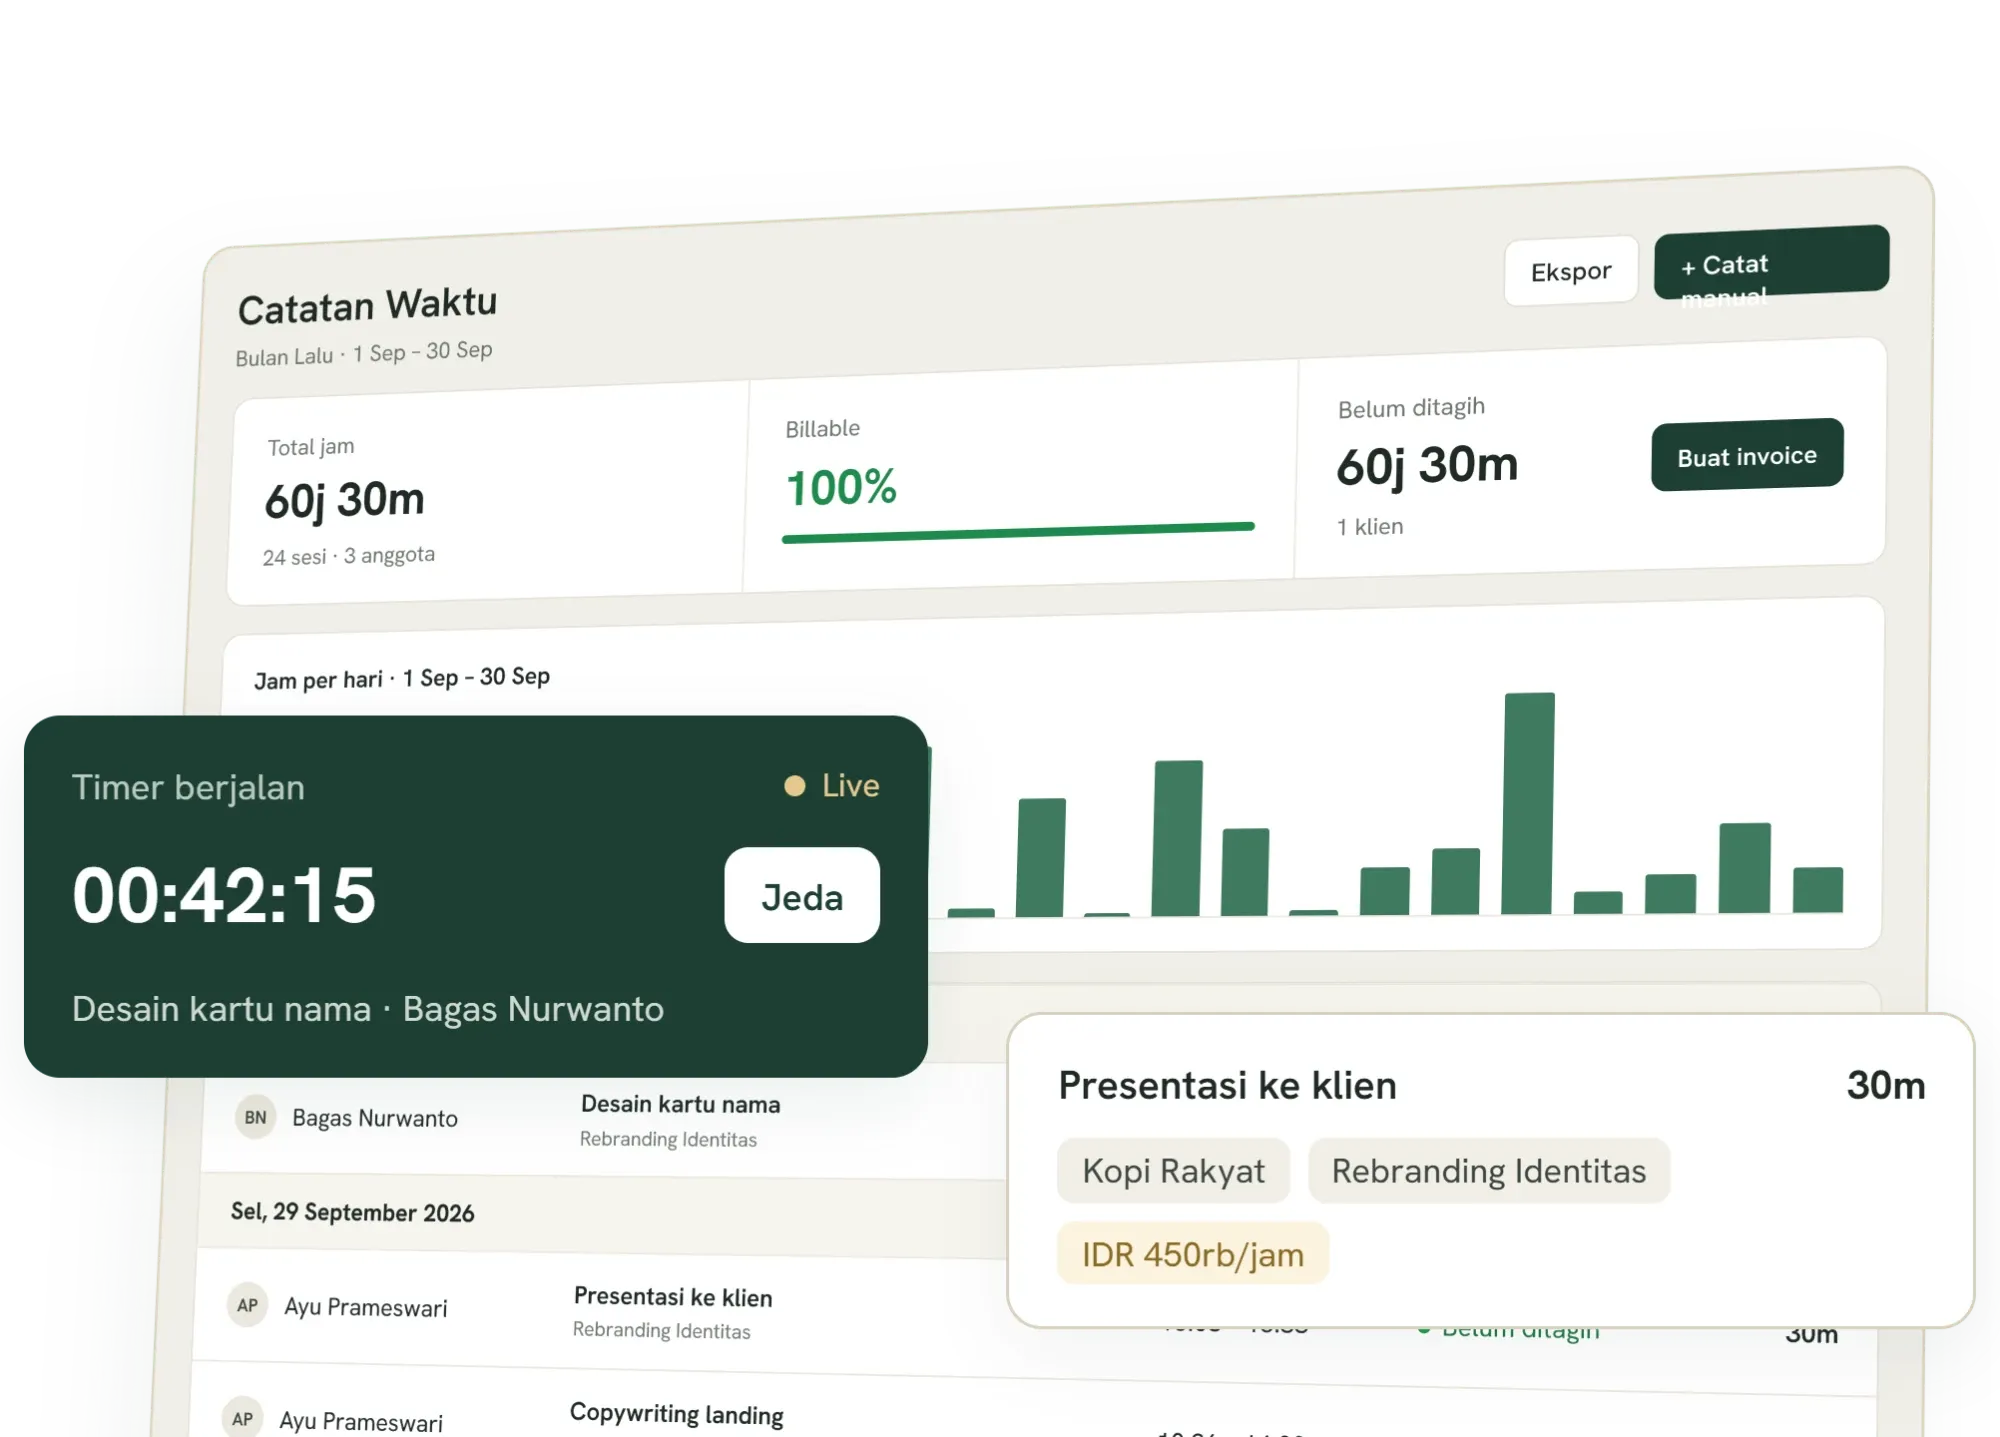Click the Presentasi ke klien popup title
The image size is (2000, 1437).
coord(1227,1085)
